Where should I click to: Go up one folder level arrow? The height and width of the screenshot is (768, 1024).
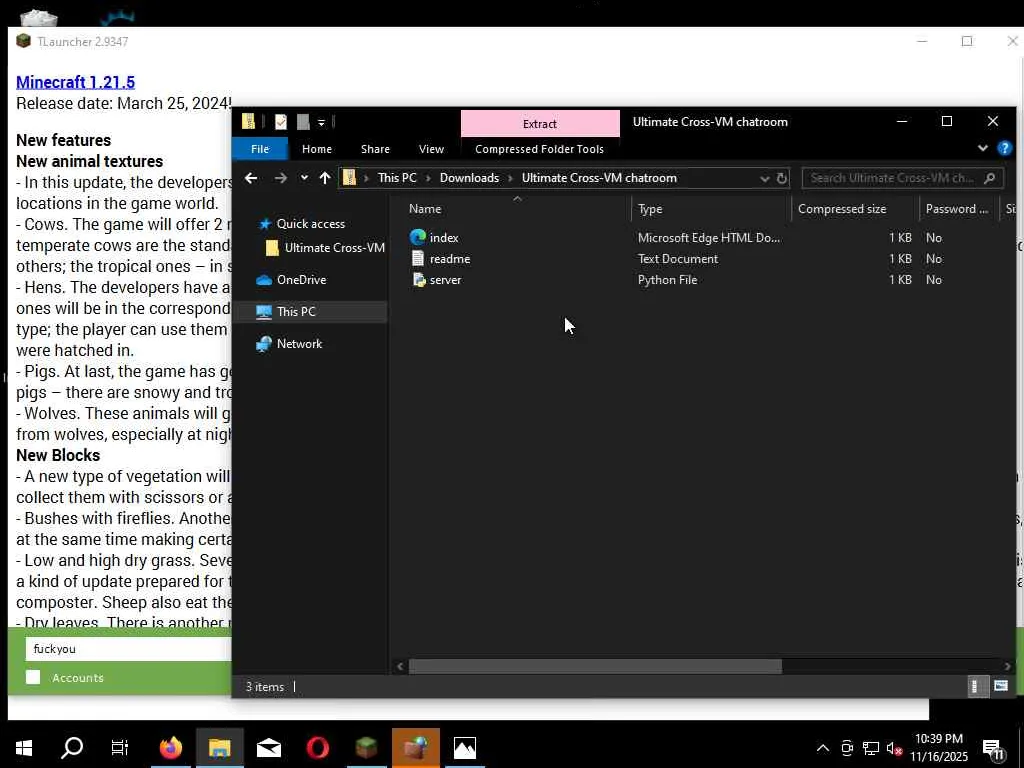(x=325, y=178)
